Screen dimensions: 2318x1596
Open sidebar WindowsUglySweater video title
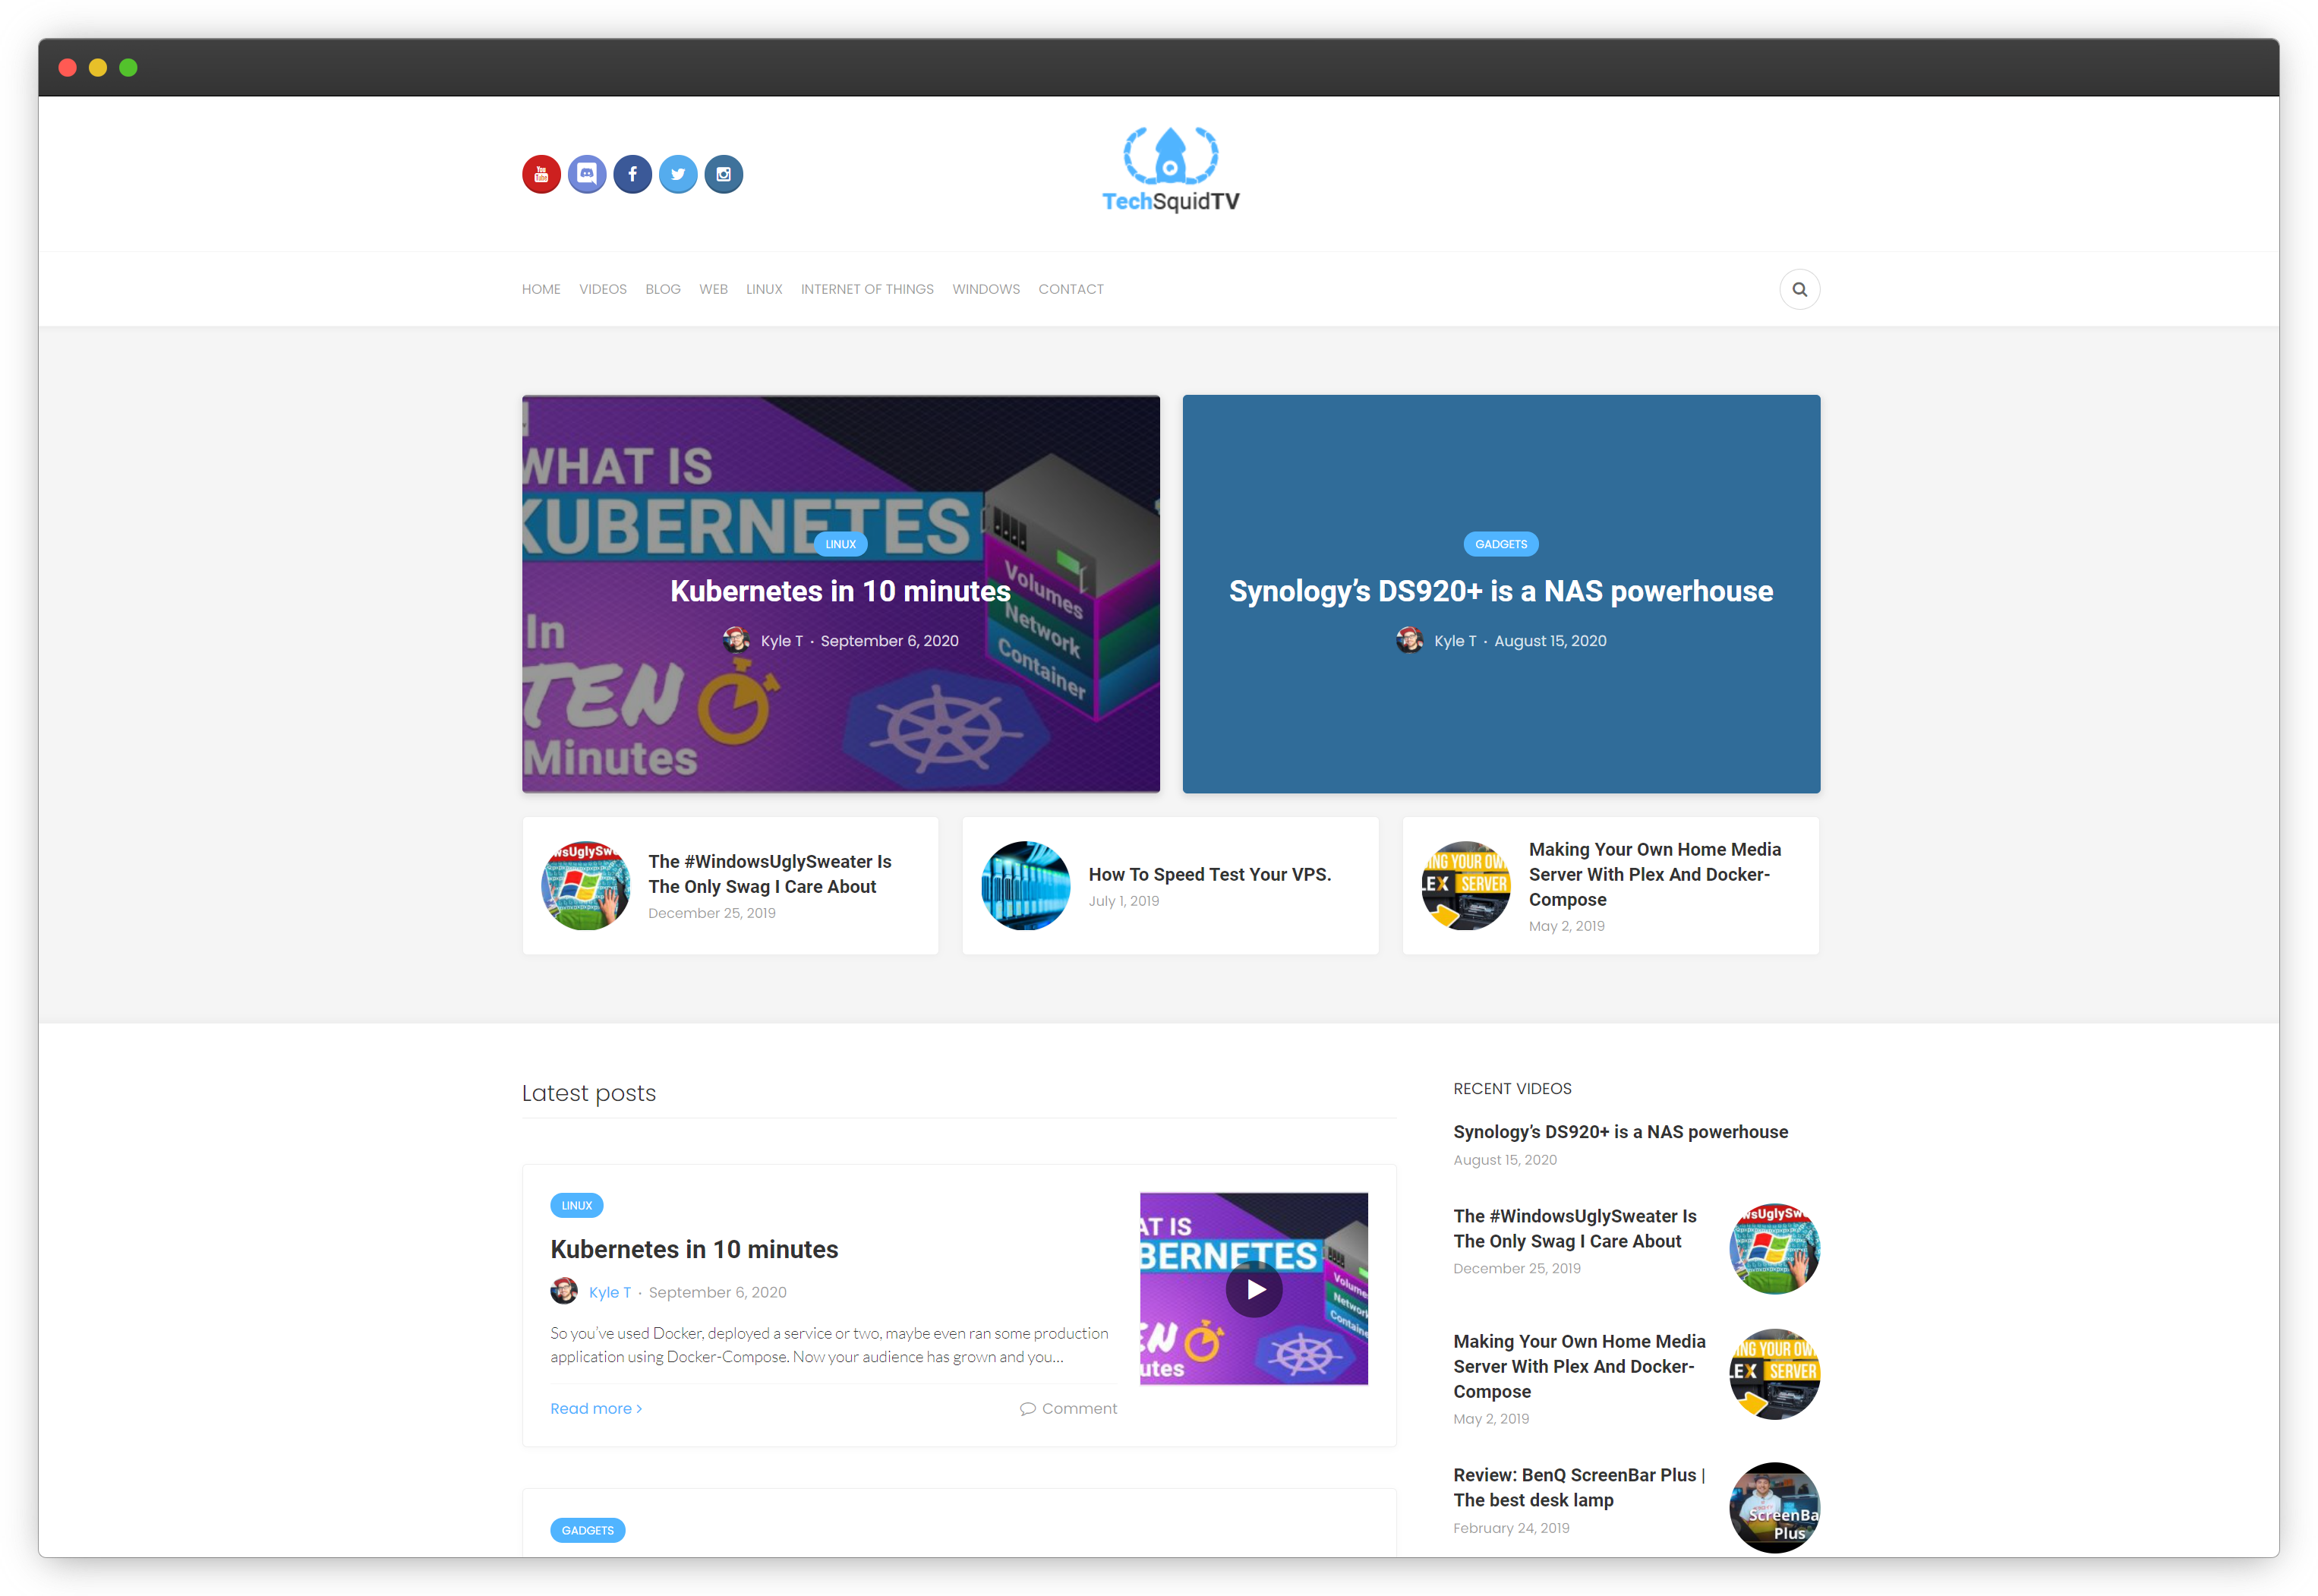pyautogui.click(x=1575, y=1228)
